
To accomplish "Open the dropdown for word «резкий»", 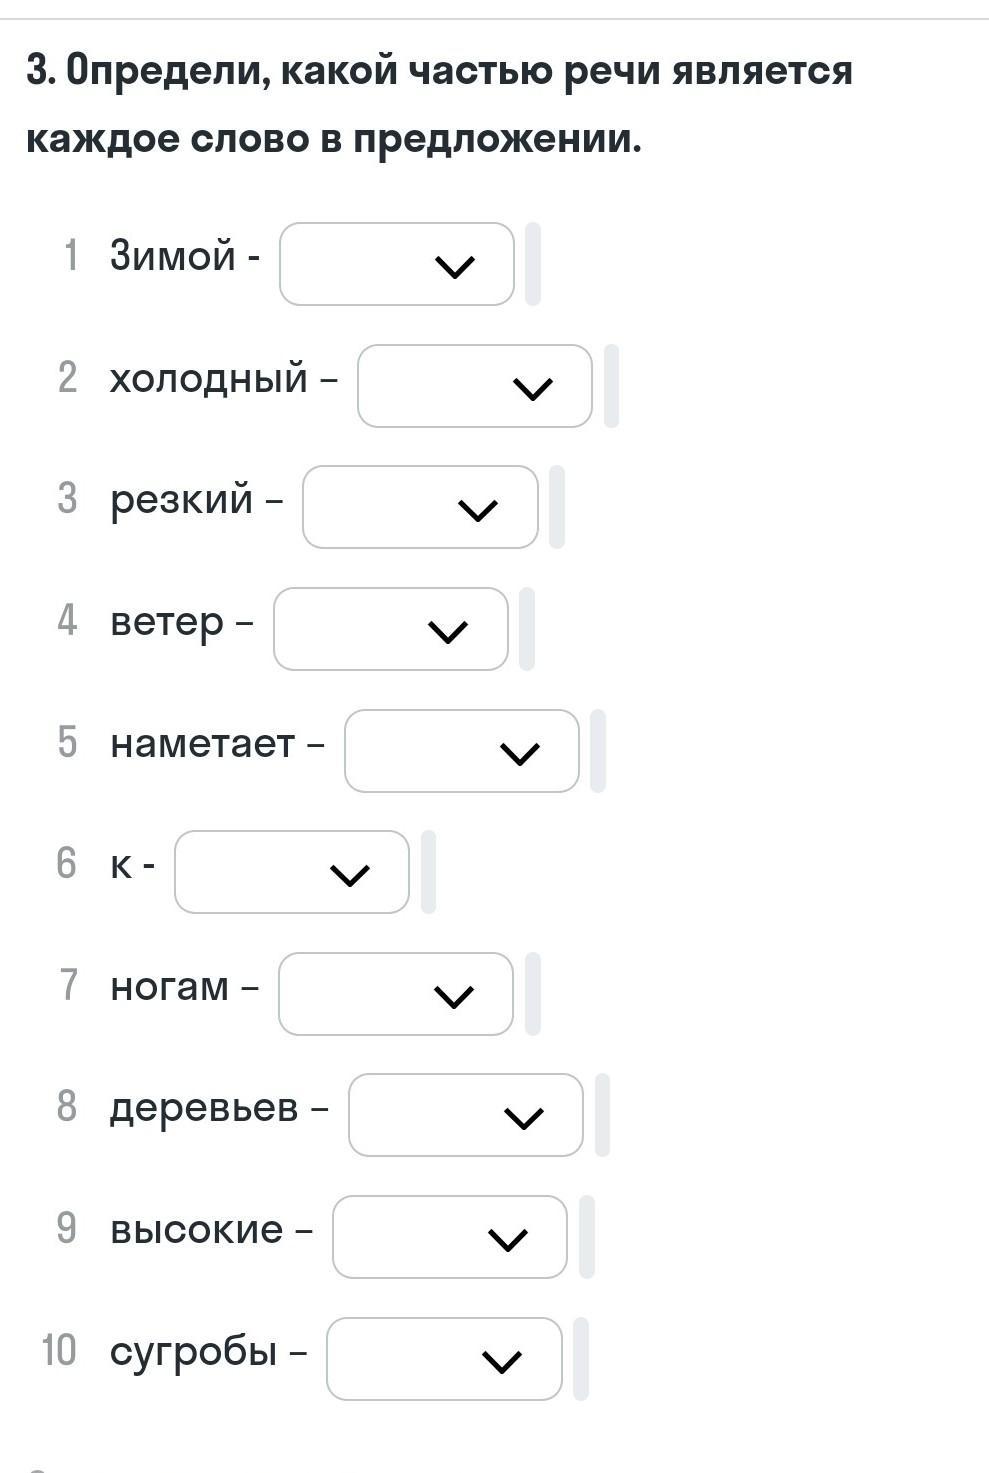I will (x=420, y=507).
